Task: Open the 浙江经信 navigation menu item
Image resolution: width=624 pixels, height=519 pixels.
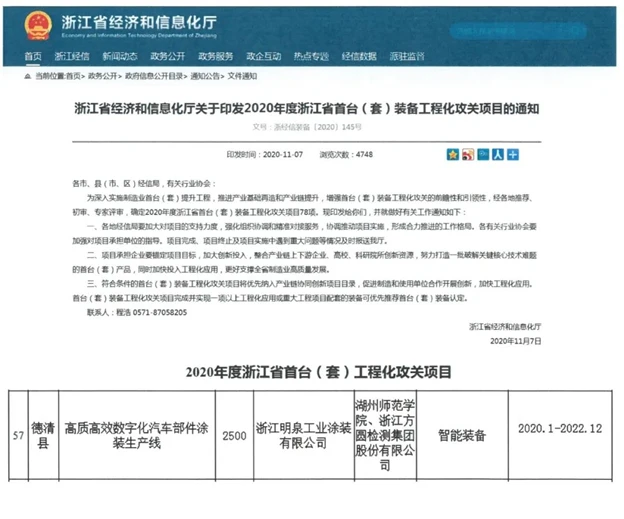Action: point(72,56)
